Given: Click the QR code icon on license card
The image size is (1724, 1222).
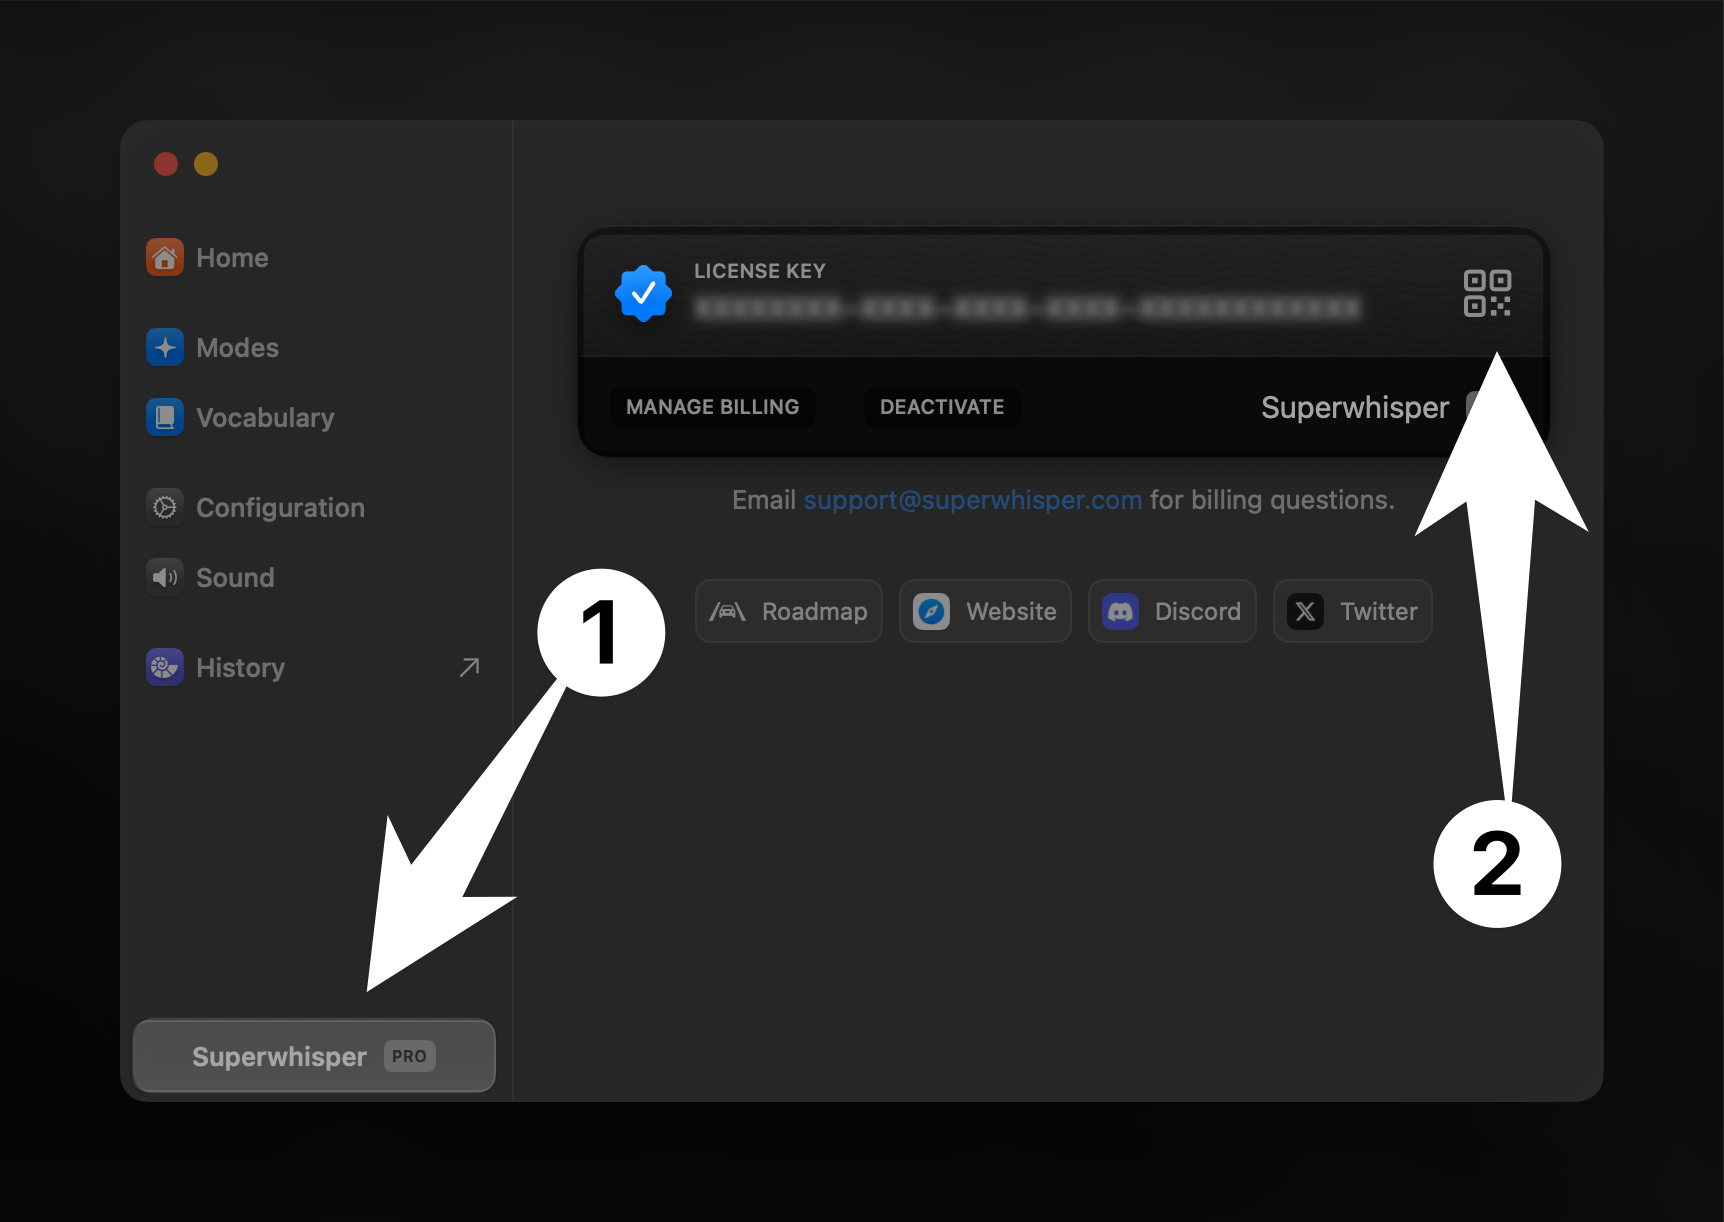Looking at the screenshot, I should pyautogui.click(x=1487, y=293).
